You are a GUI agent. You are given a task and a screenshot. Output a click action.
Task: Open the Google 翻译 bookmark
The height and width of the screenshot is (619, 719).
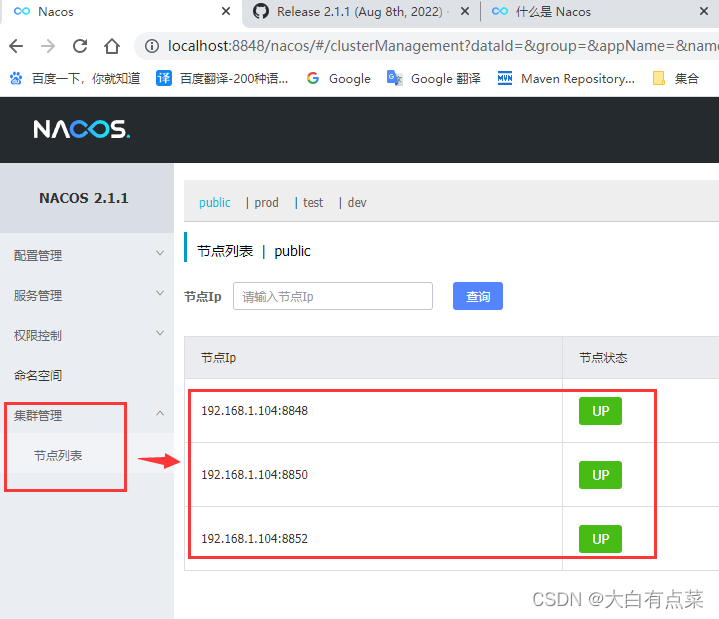(434, 78)
